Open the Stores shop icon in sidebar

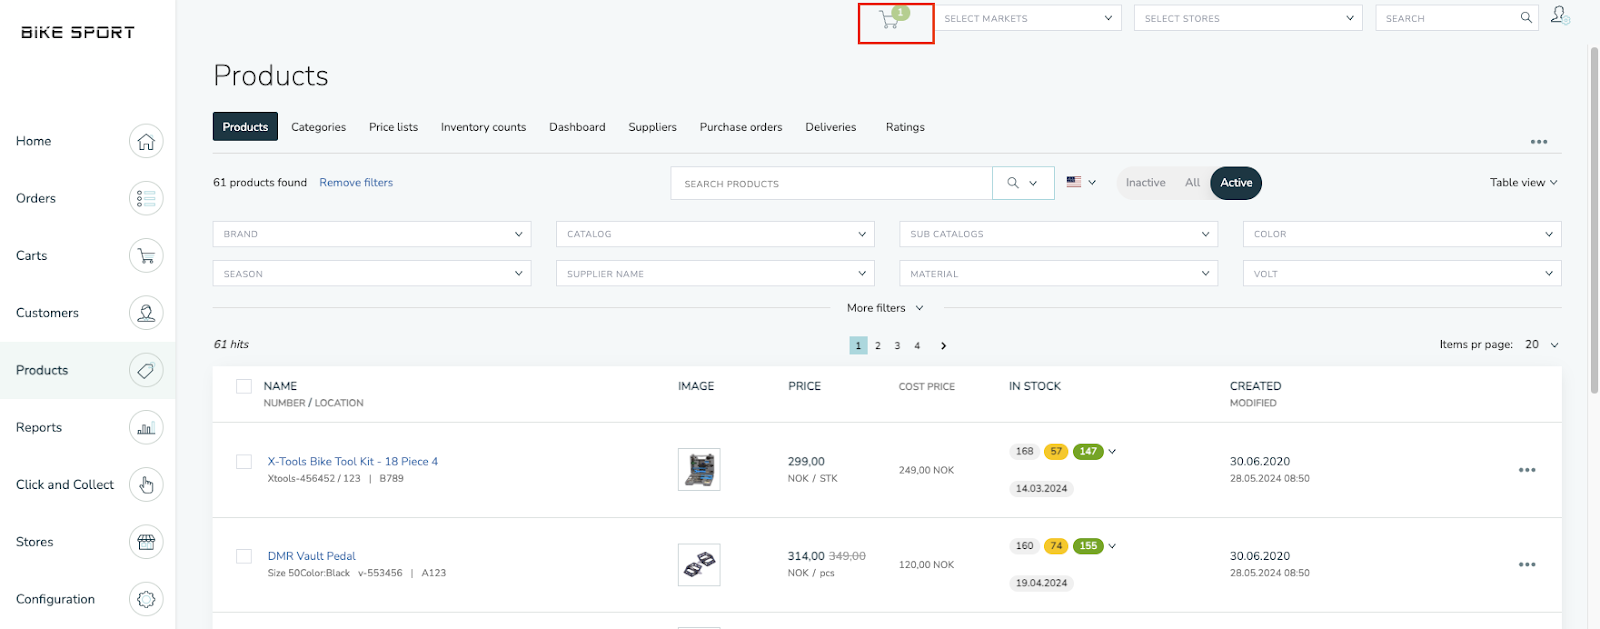click(146, 542)
